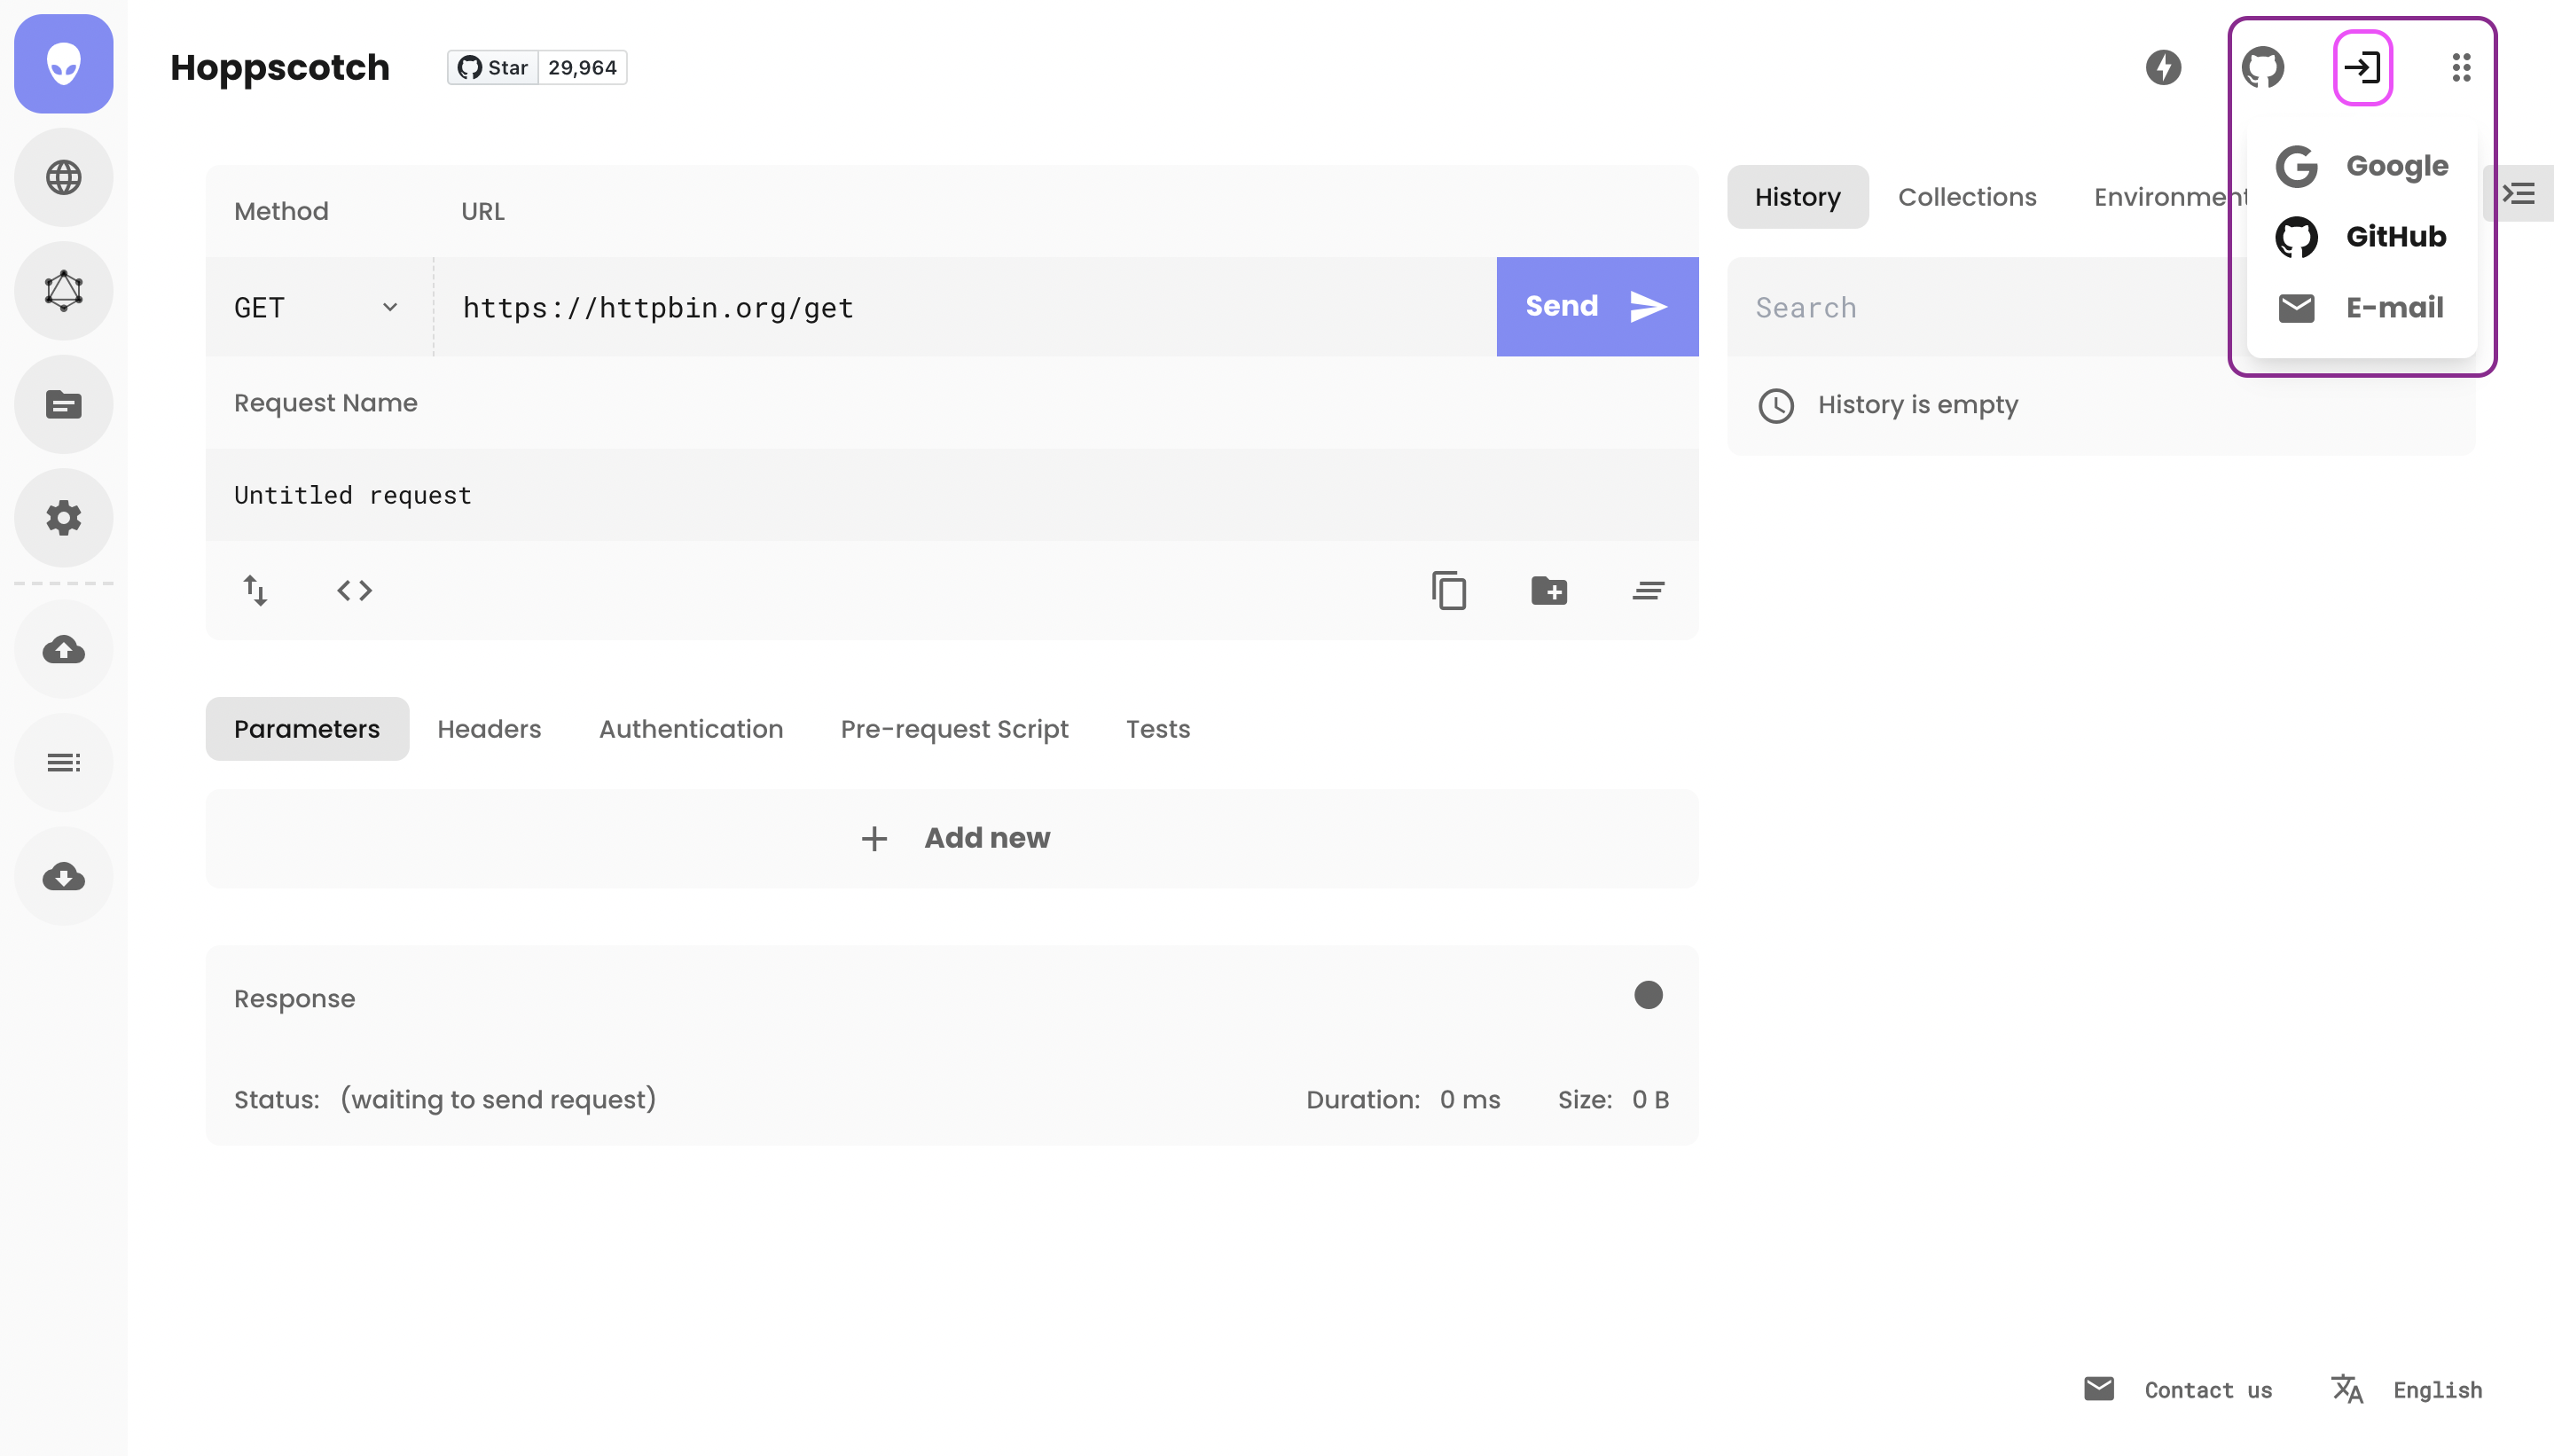Open Settings via the gear icon

pyautogui.click(x=63, y=518)
